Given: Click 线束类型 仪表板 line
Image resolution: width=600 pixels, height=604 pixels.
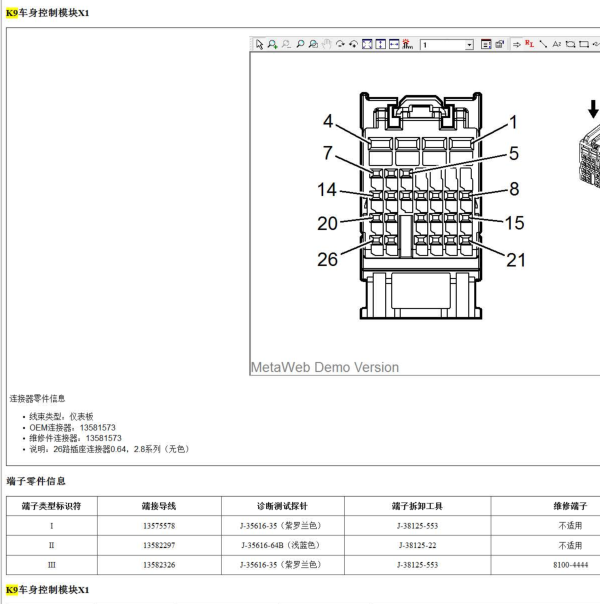Looking at the screenshot, I should pos(61,416).
